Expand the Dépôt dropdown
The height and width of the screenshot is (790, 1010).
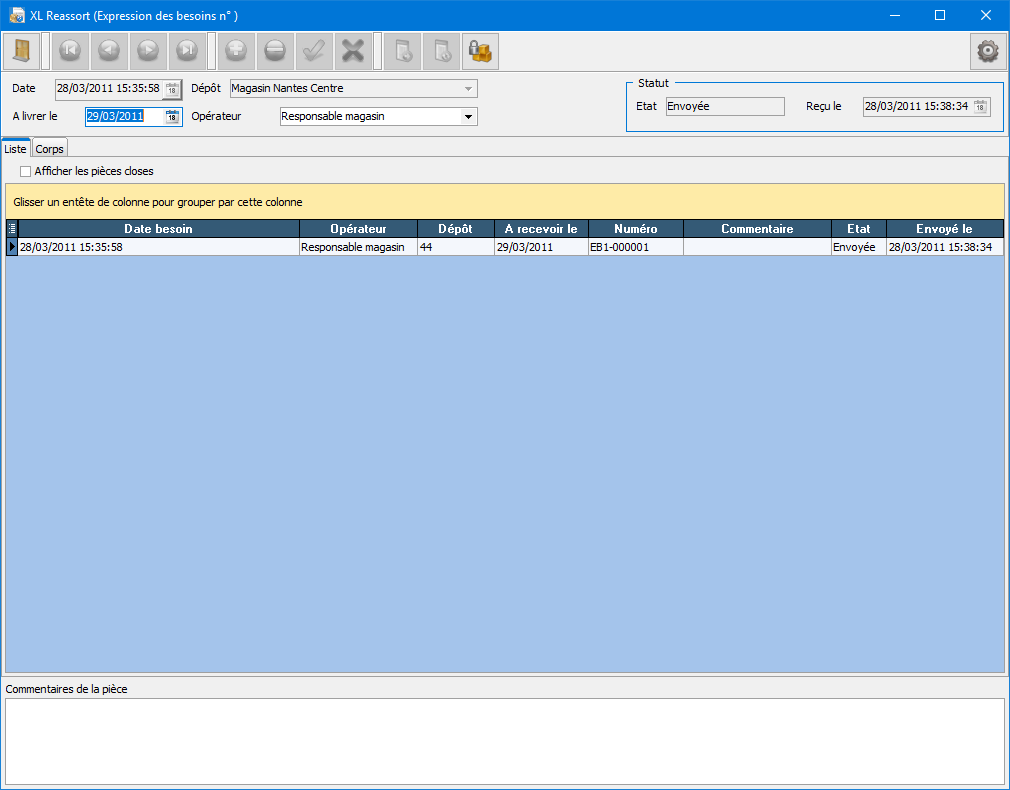point(467,89)
